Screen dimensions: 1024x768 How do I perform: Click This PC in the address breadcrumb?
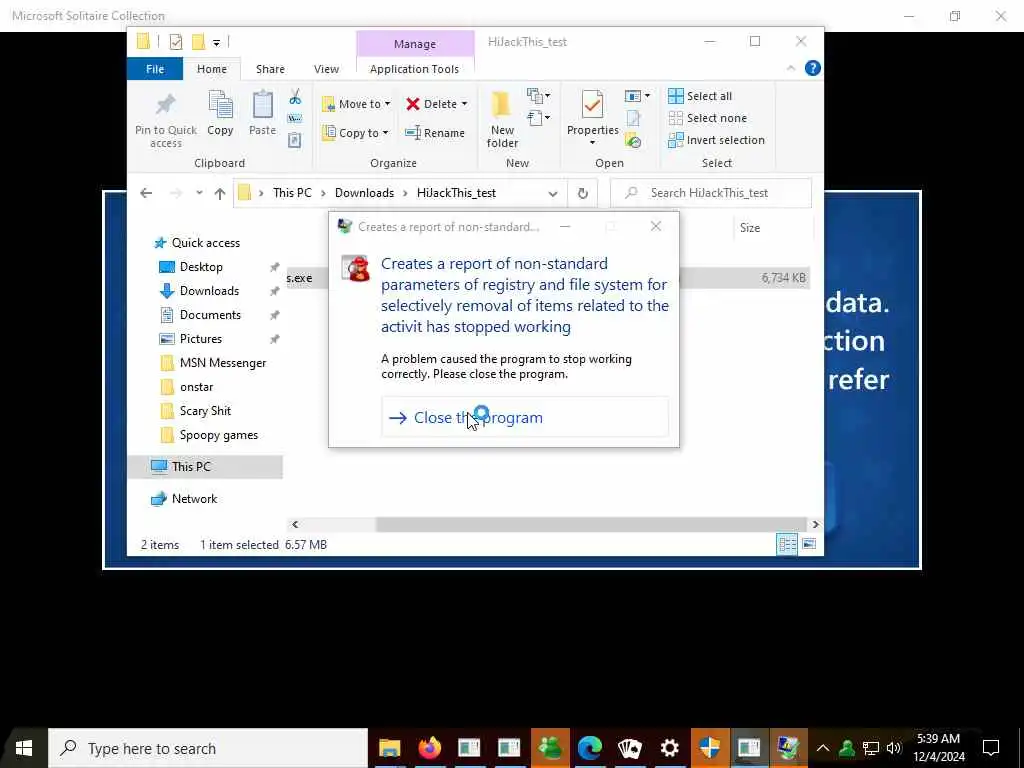(x=292, y=193)
